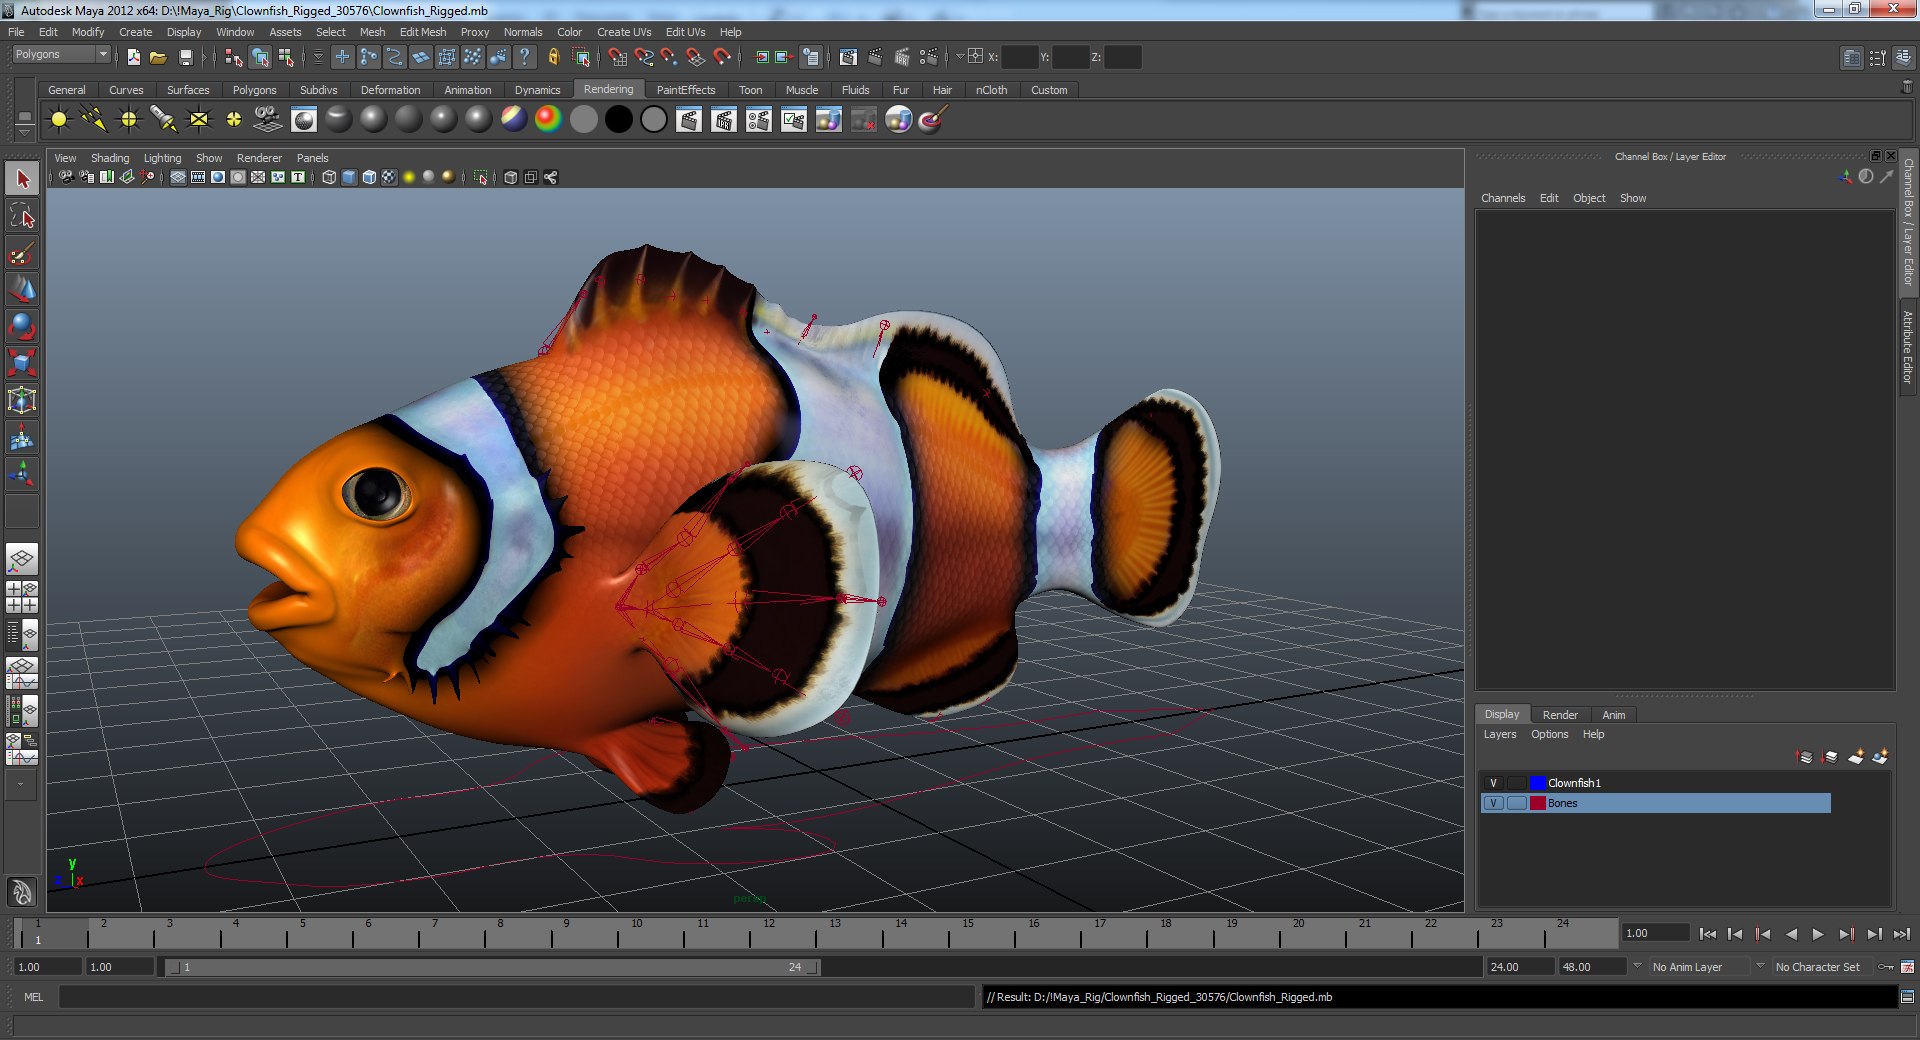Toggle visibility of Bones layer
The width and height of the screenshot is (1920, 1040).
(x=1493, y=803)
